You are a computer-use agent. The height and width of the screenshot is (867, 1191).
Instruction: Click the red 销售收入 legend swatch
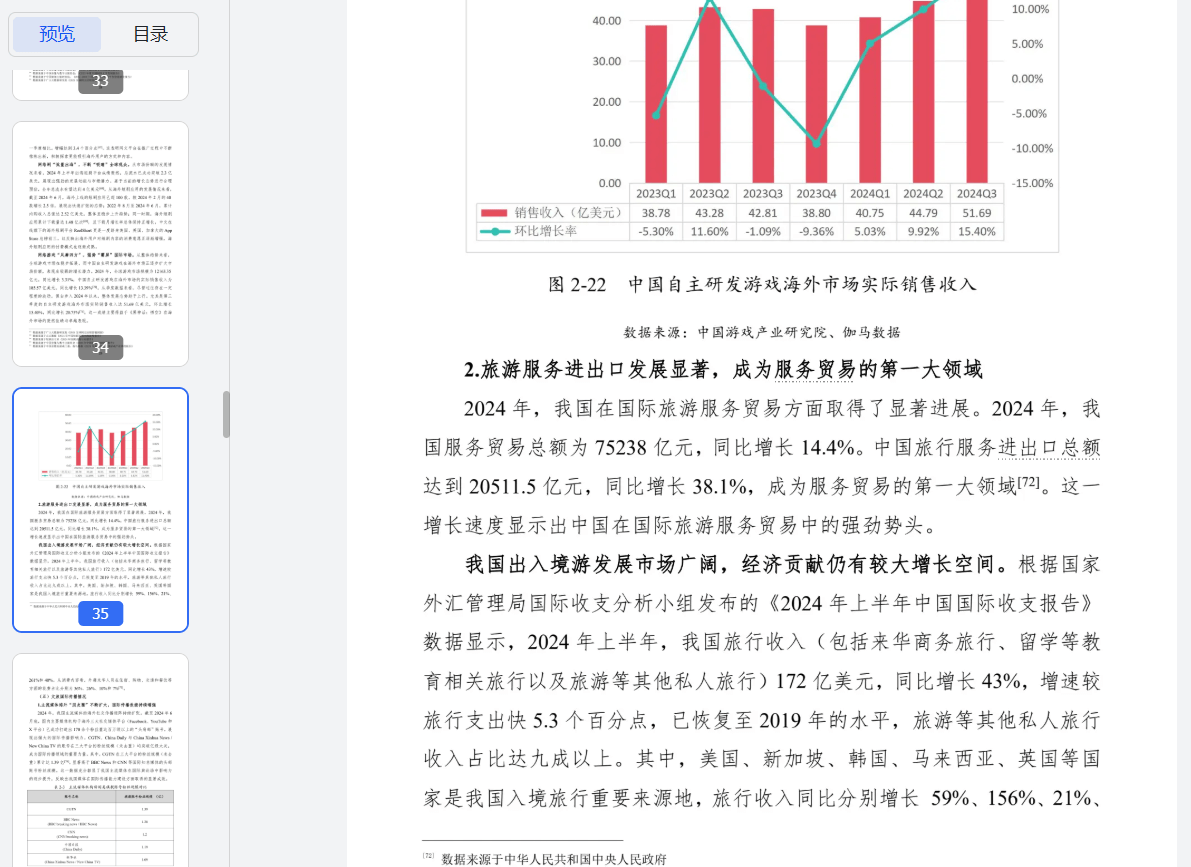[494, 212]
